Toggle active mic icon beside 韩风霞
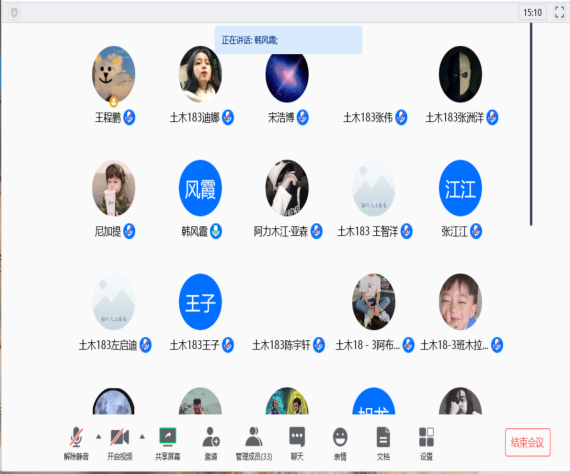This screenshot has width=570, height=474. pos(216,231)
